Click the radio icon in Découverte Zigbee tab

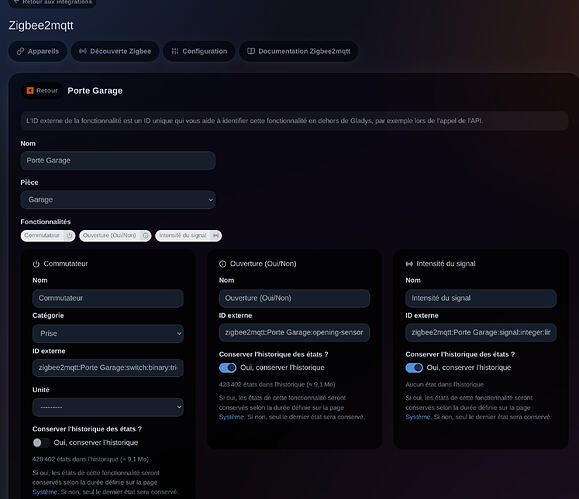coord(83,51)
